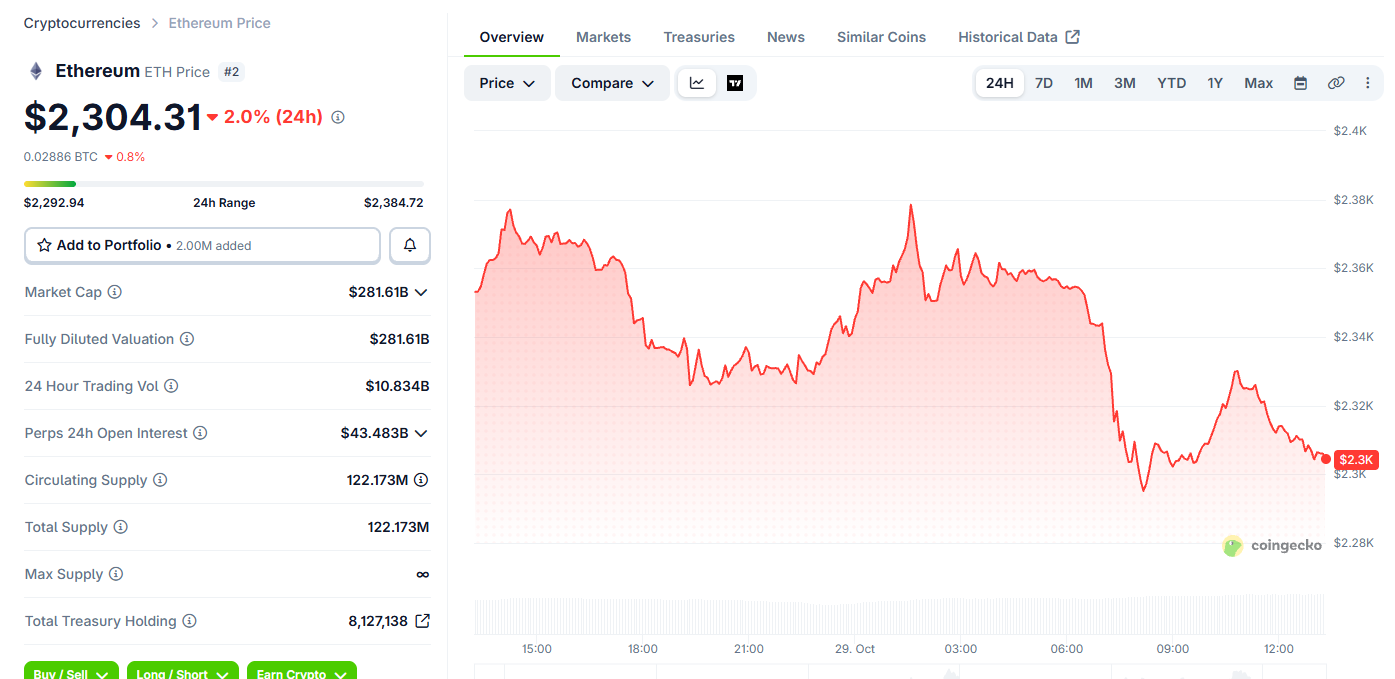The image size is (1395, 679).
Task: Copy chart link via chain icon
Action: click(x=1336, y=83)
